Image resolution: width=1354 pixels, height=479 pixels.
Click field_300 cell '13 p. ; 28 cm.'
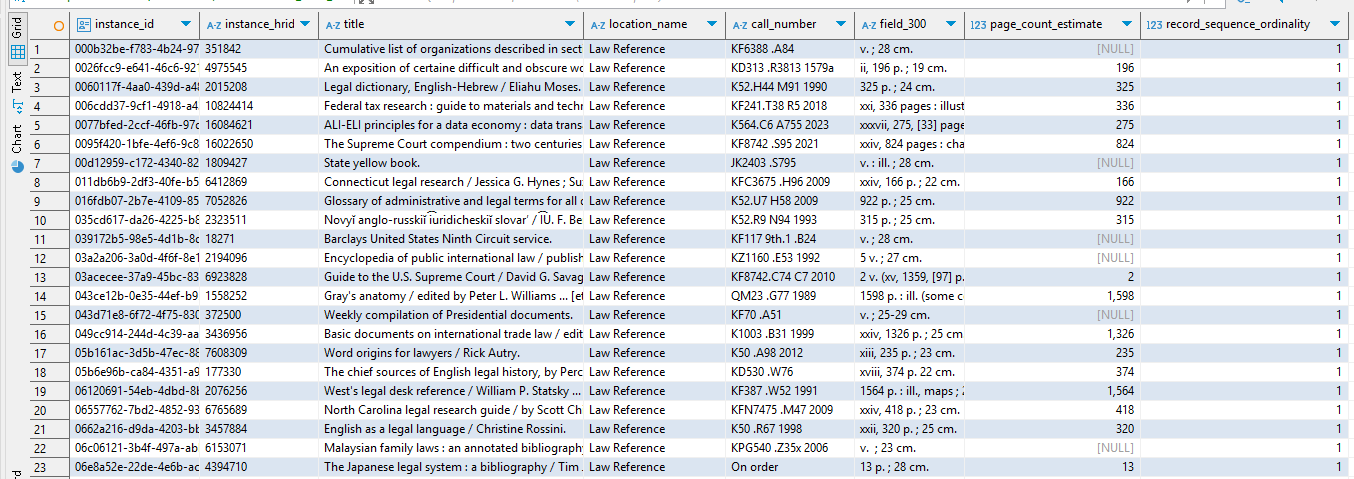[909, 467]
